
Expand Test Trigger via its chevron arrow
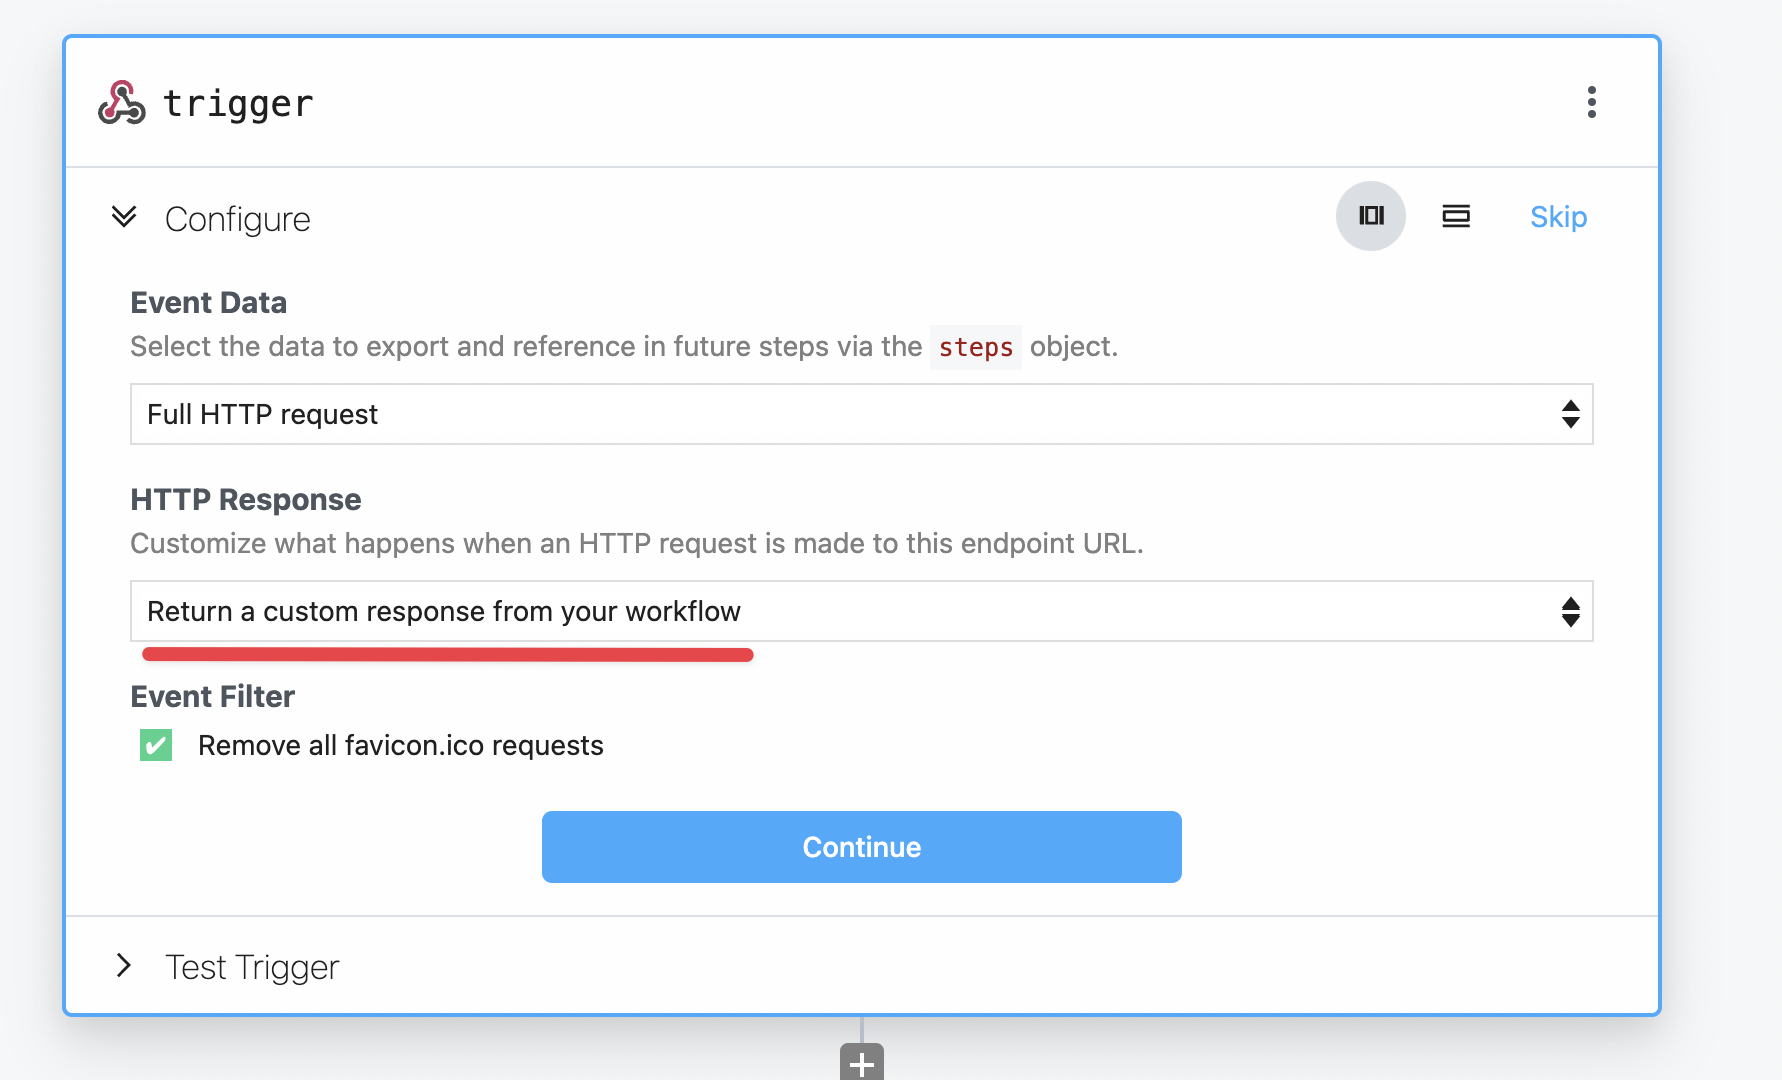(124, 966)
